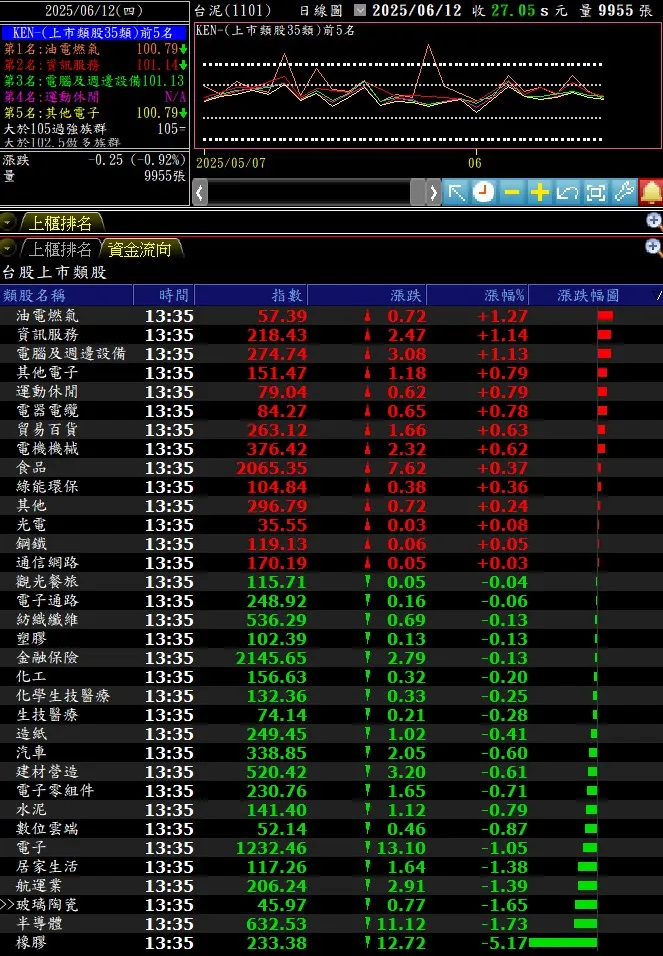The height and width of the screenshot is (956, 663).
Task: Switch to 上櫃排名 tab beside 資金流向
Action: (x=59, y=249)
